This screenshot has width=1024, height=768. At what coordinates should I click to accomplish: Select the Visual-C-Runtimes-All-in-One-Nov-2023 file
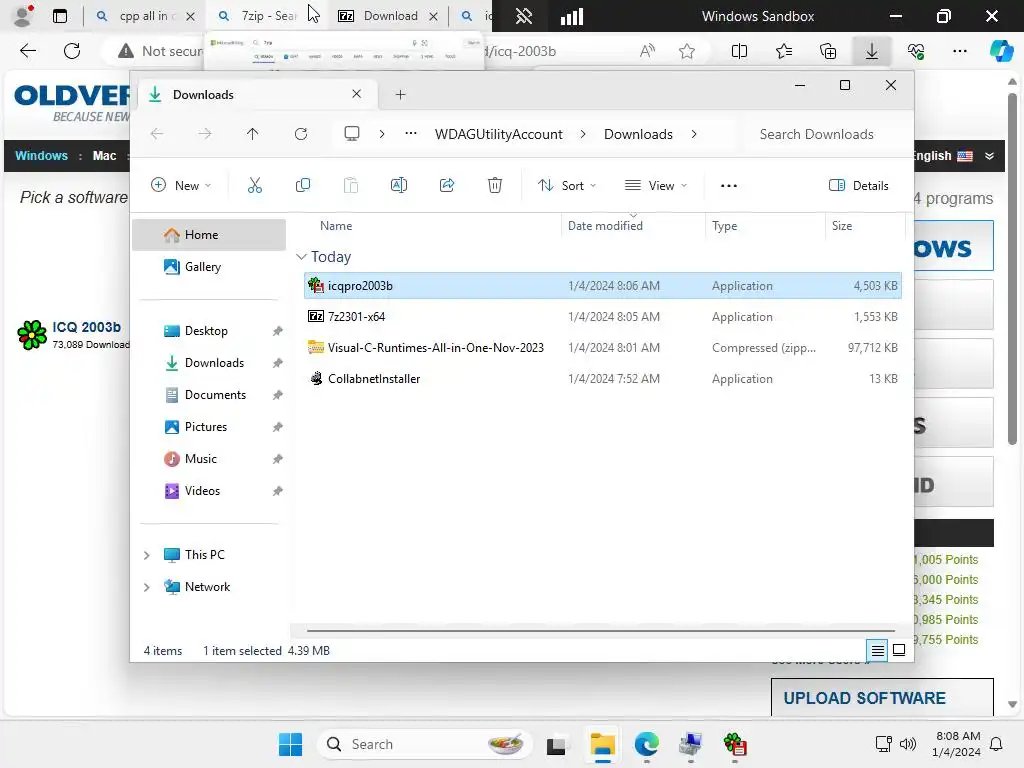pyautogui.click(x=602, y=348)
